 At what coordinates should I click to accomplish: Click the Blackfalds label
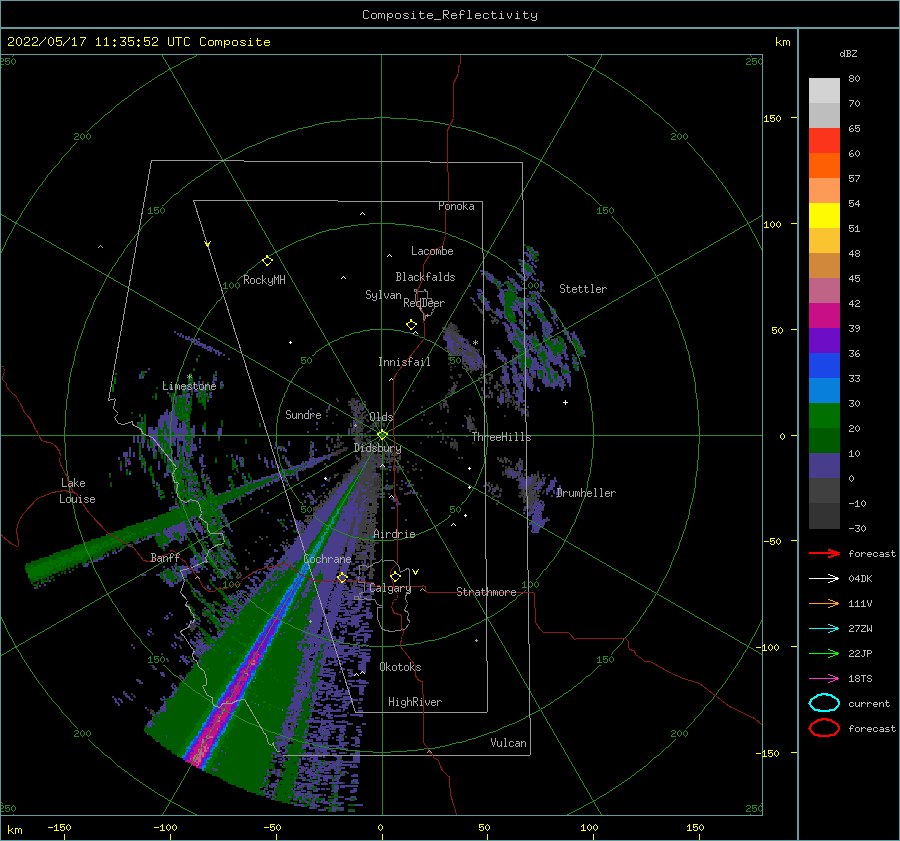[x=425, y=277]
